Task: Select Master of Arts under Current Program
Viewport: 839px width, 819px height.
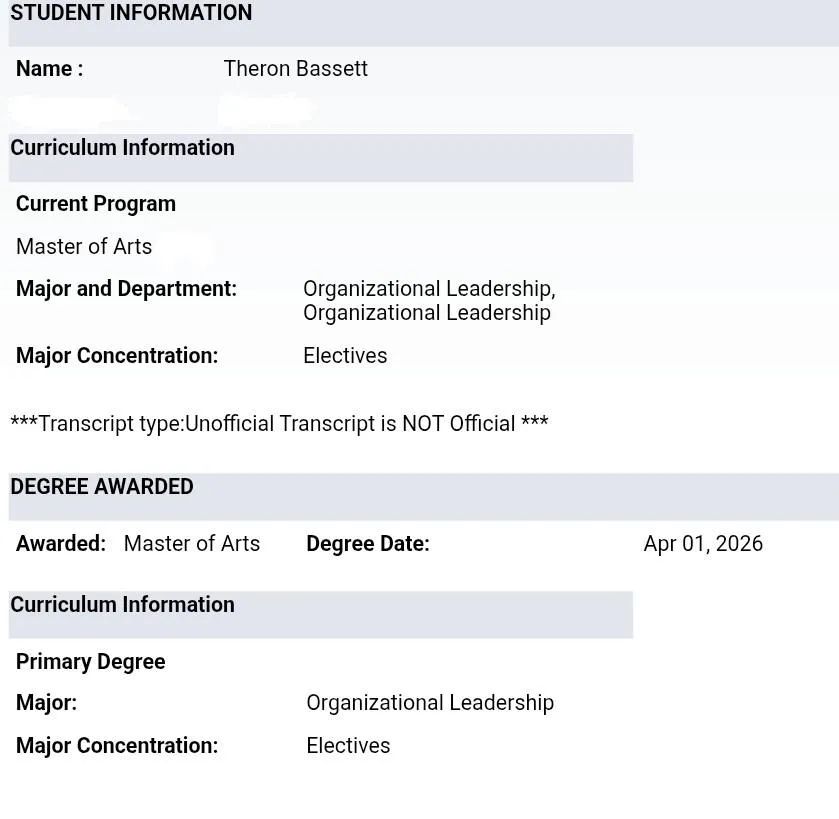Action: click(84, 247)
